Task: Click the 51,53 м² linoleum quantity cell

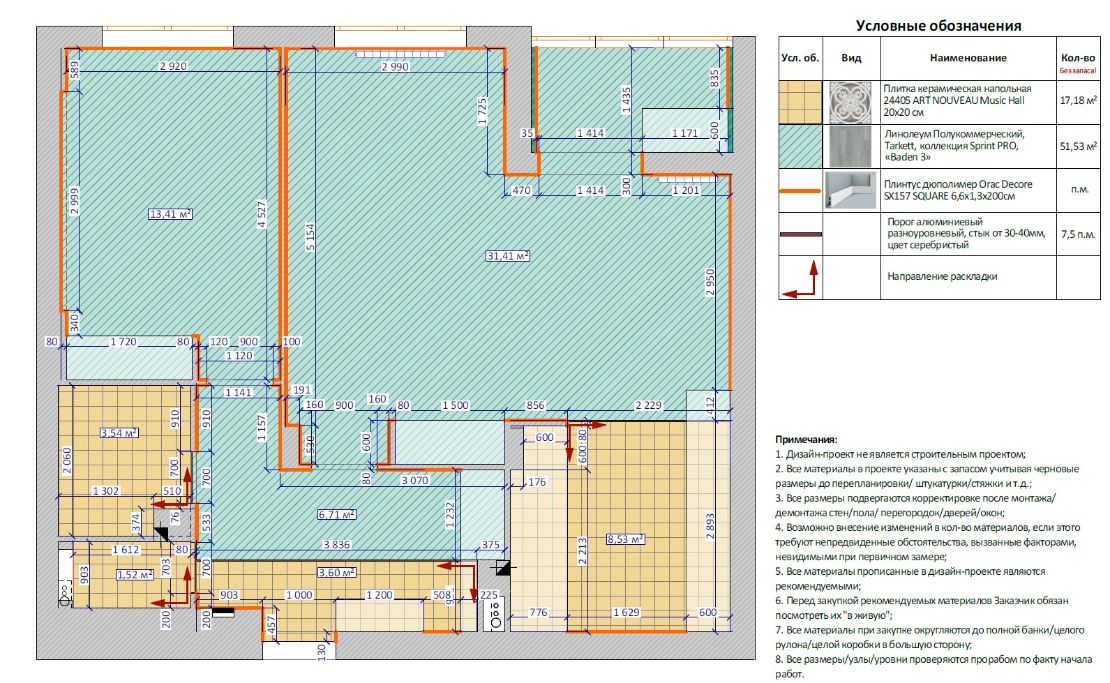Action: pos(1078,146)
